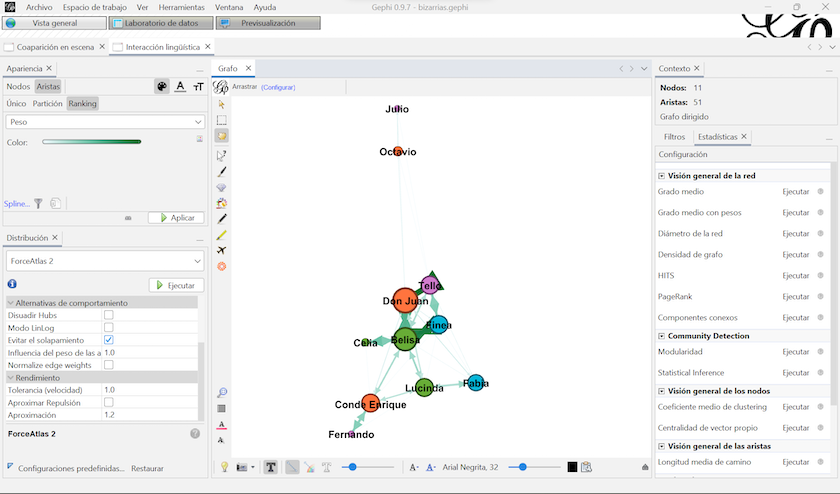
Task: Select the rectangle selection tool
Action: pyautogui.click(x=222, y=119)
